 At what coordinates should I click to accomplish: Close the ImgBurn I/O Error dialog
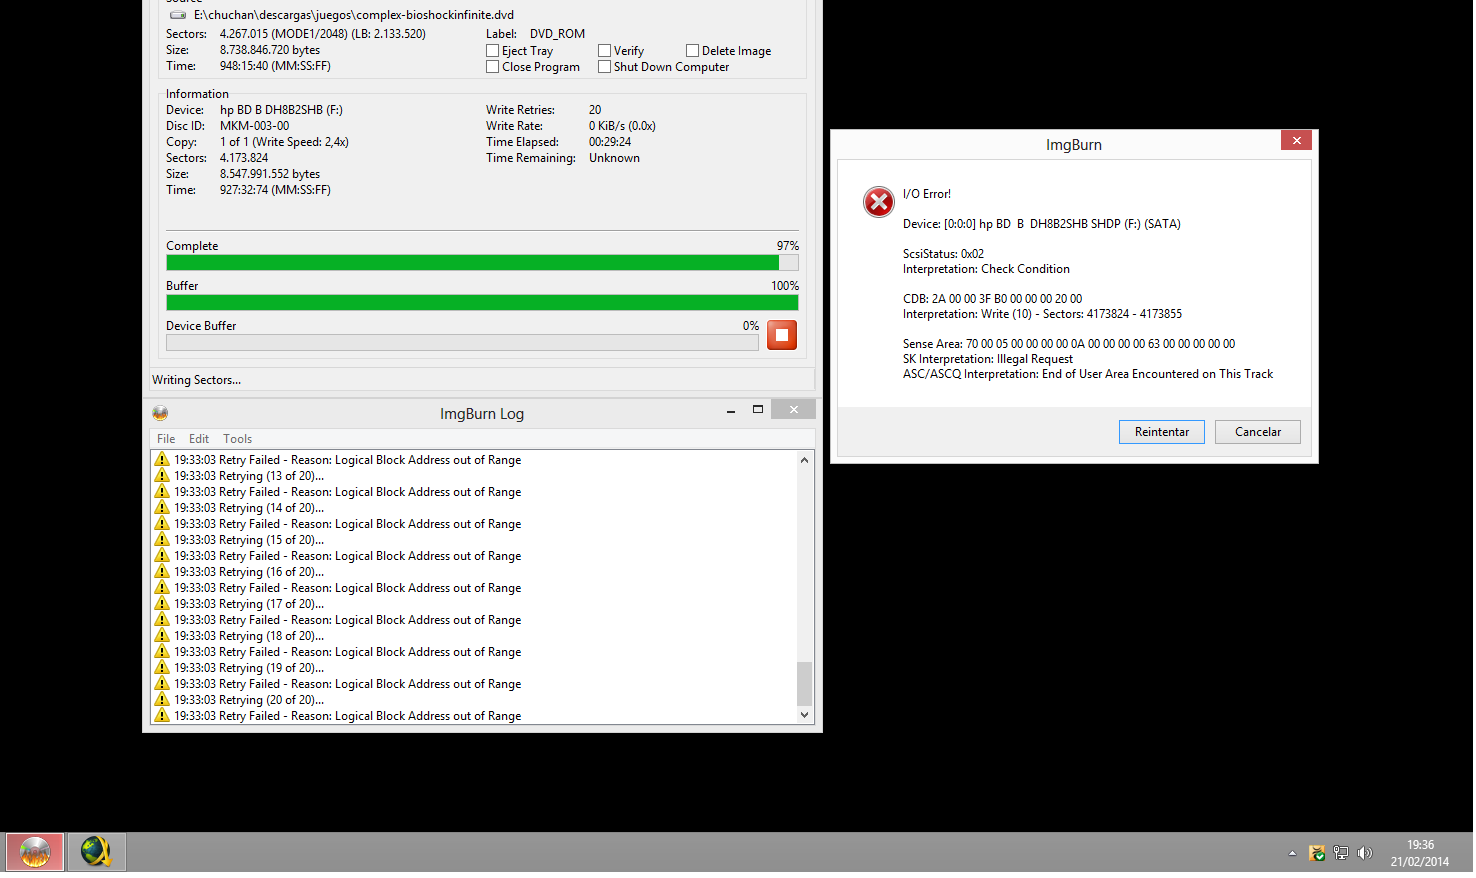1296,141
